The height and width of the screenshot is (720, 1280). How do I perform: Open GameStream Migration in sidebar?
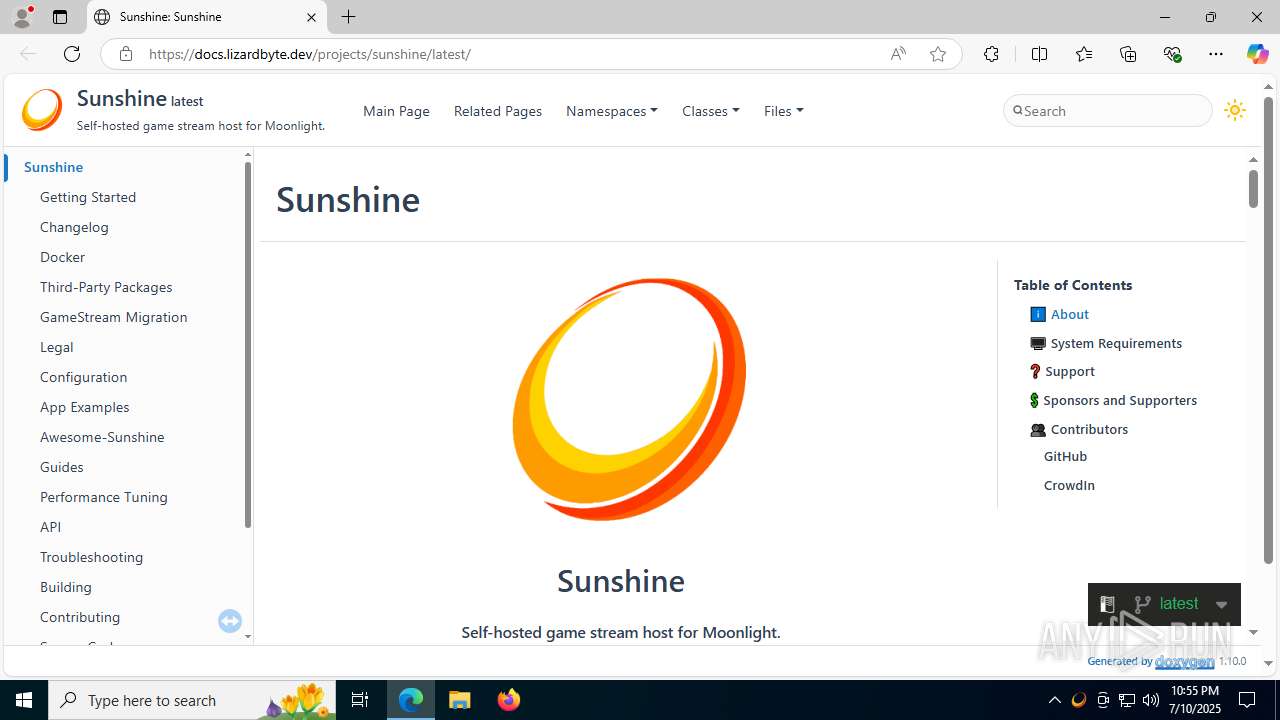(114, 317)
